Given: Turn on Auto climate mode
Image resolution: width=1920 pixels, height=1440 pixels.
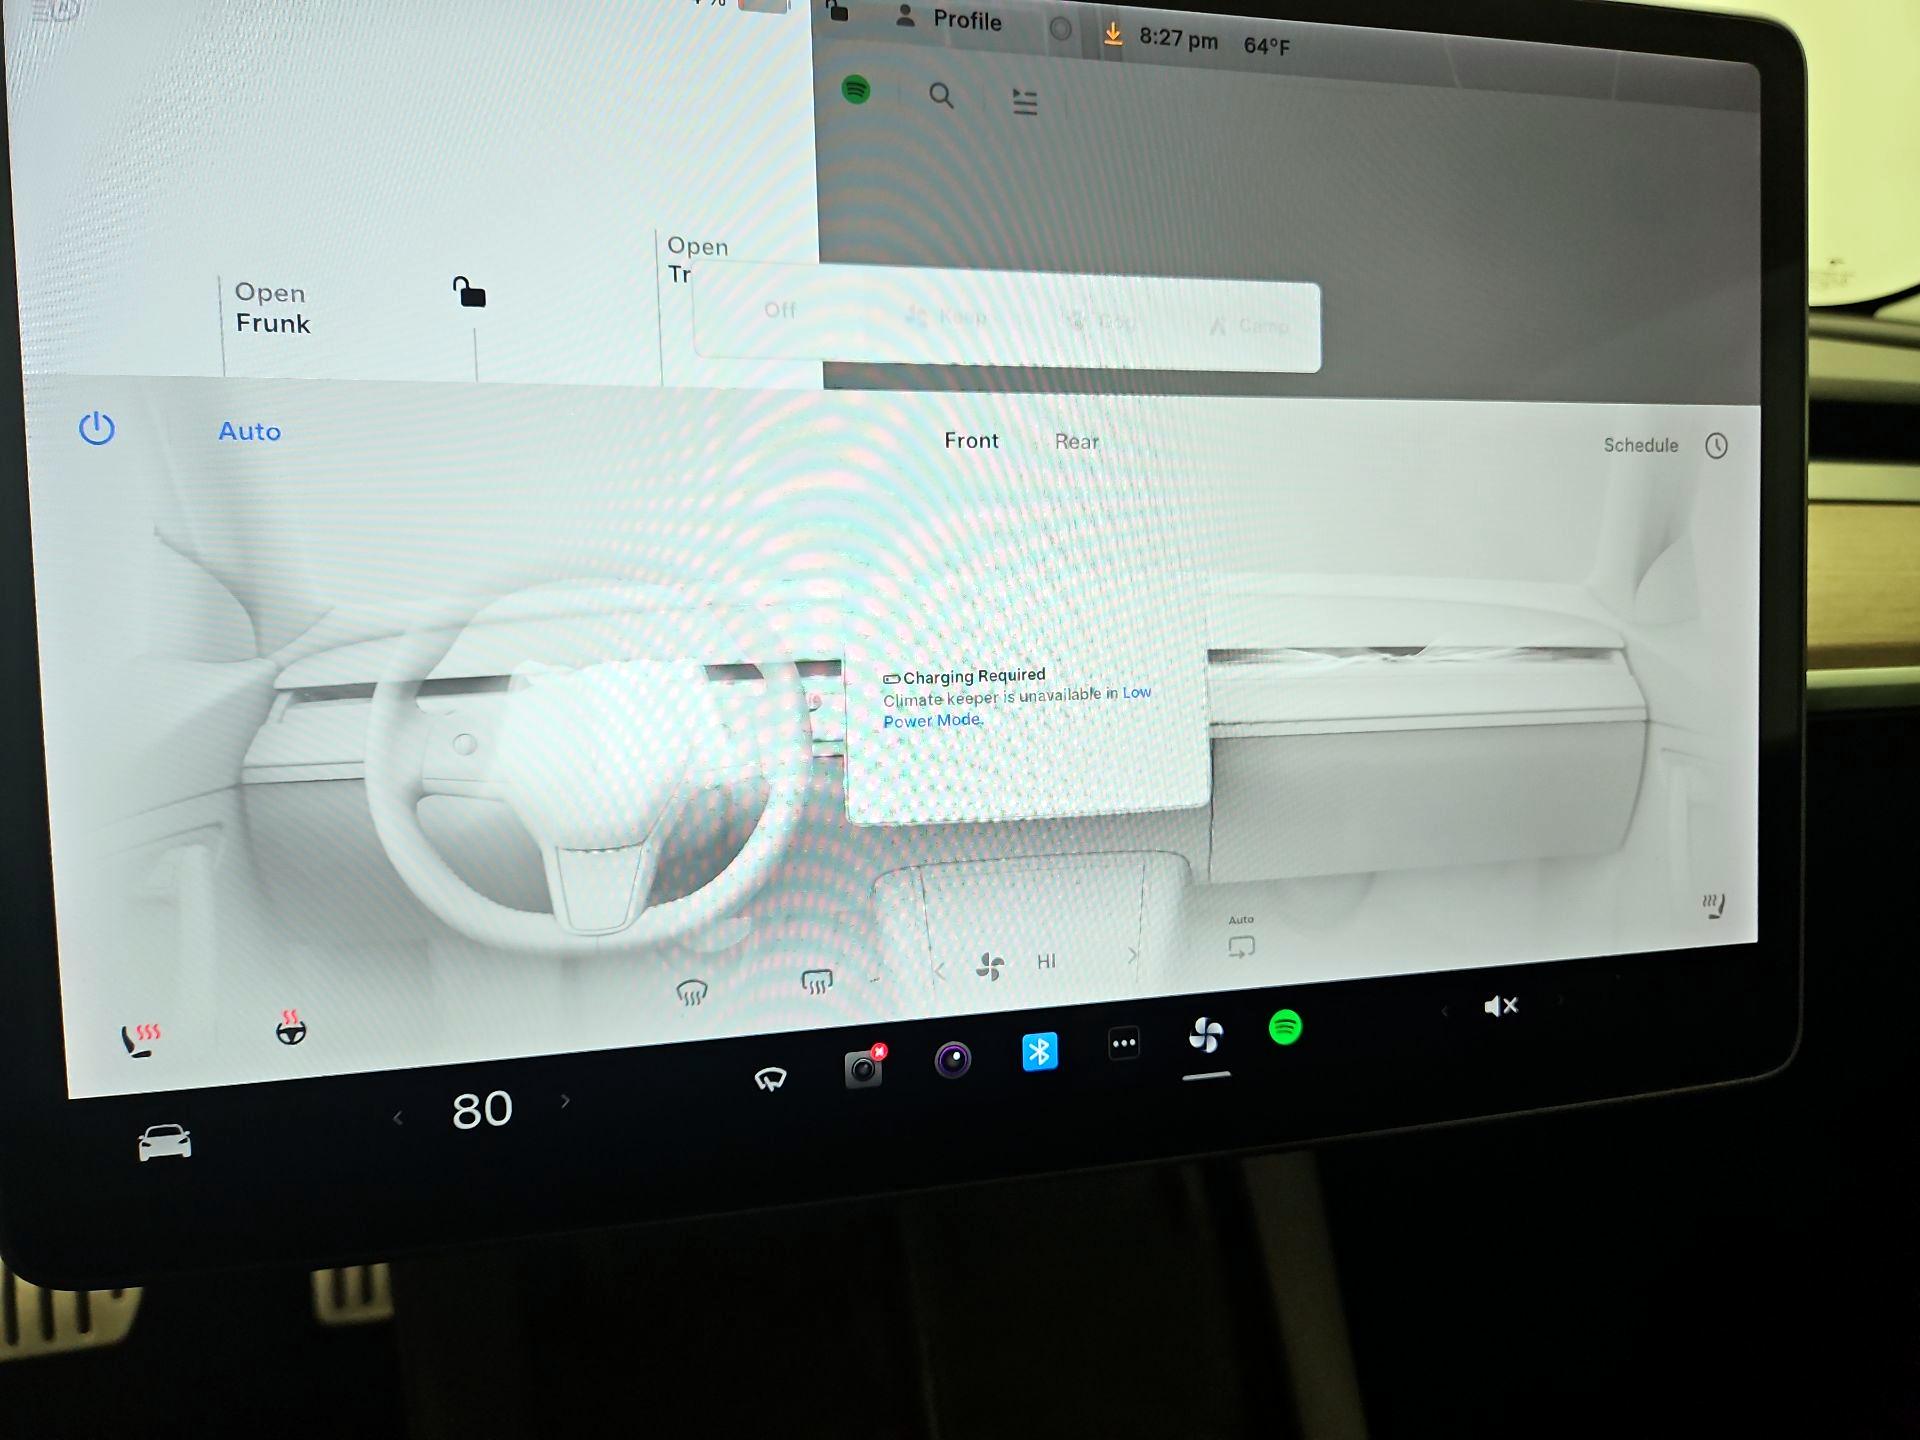Looking at the screenshot, I should click(249, 432).
